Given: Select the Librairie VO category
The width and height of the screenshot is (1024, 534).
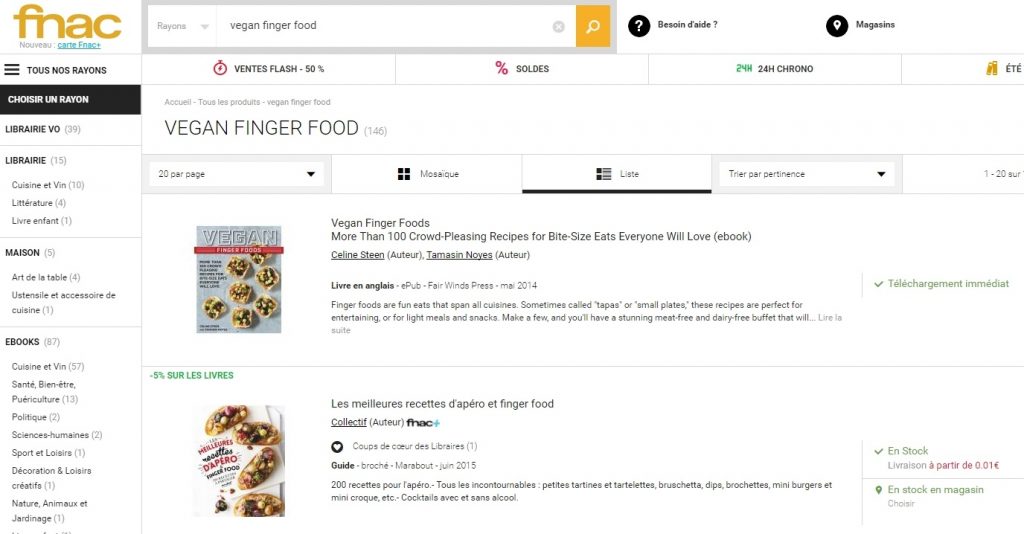Looking at the screenshot, I should click(42, 129).
